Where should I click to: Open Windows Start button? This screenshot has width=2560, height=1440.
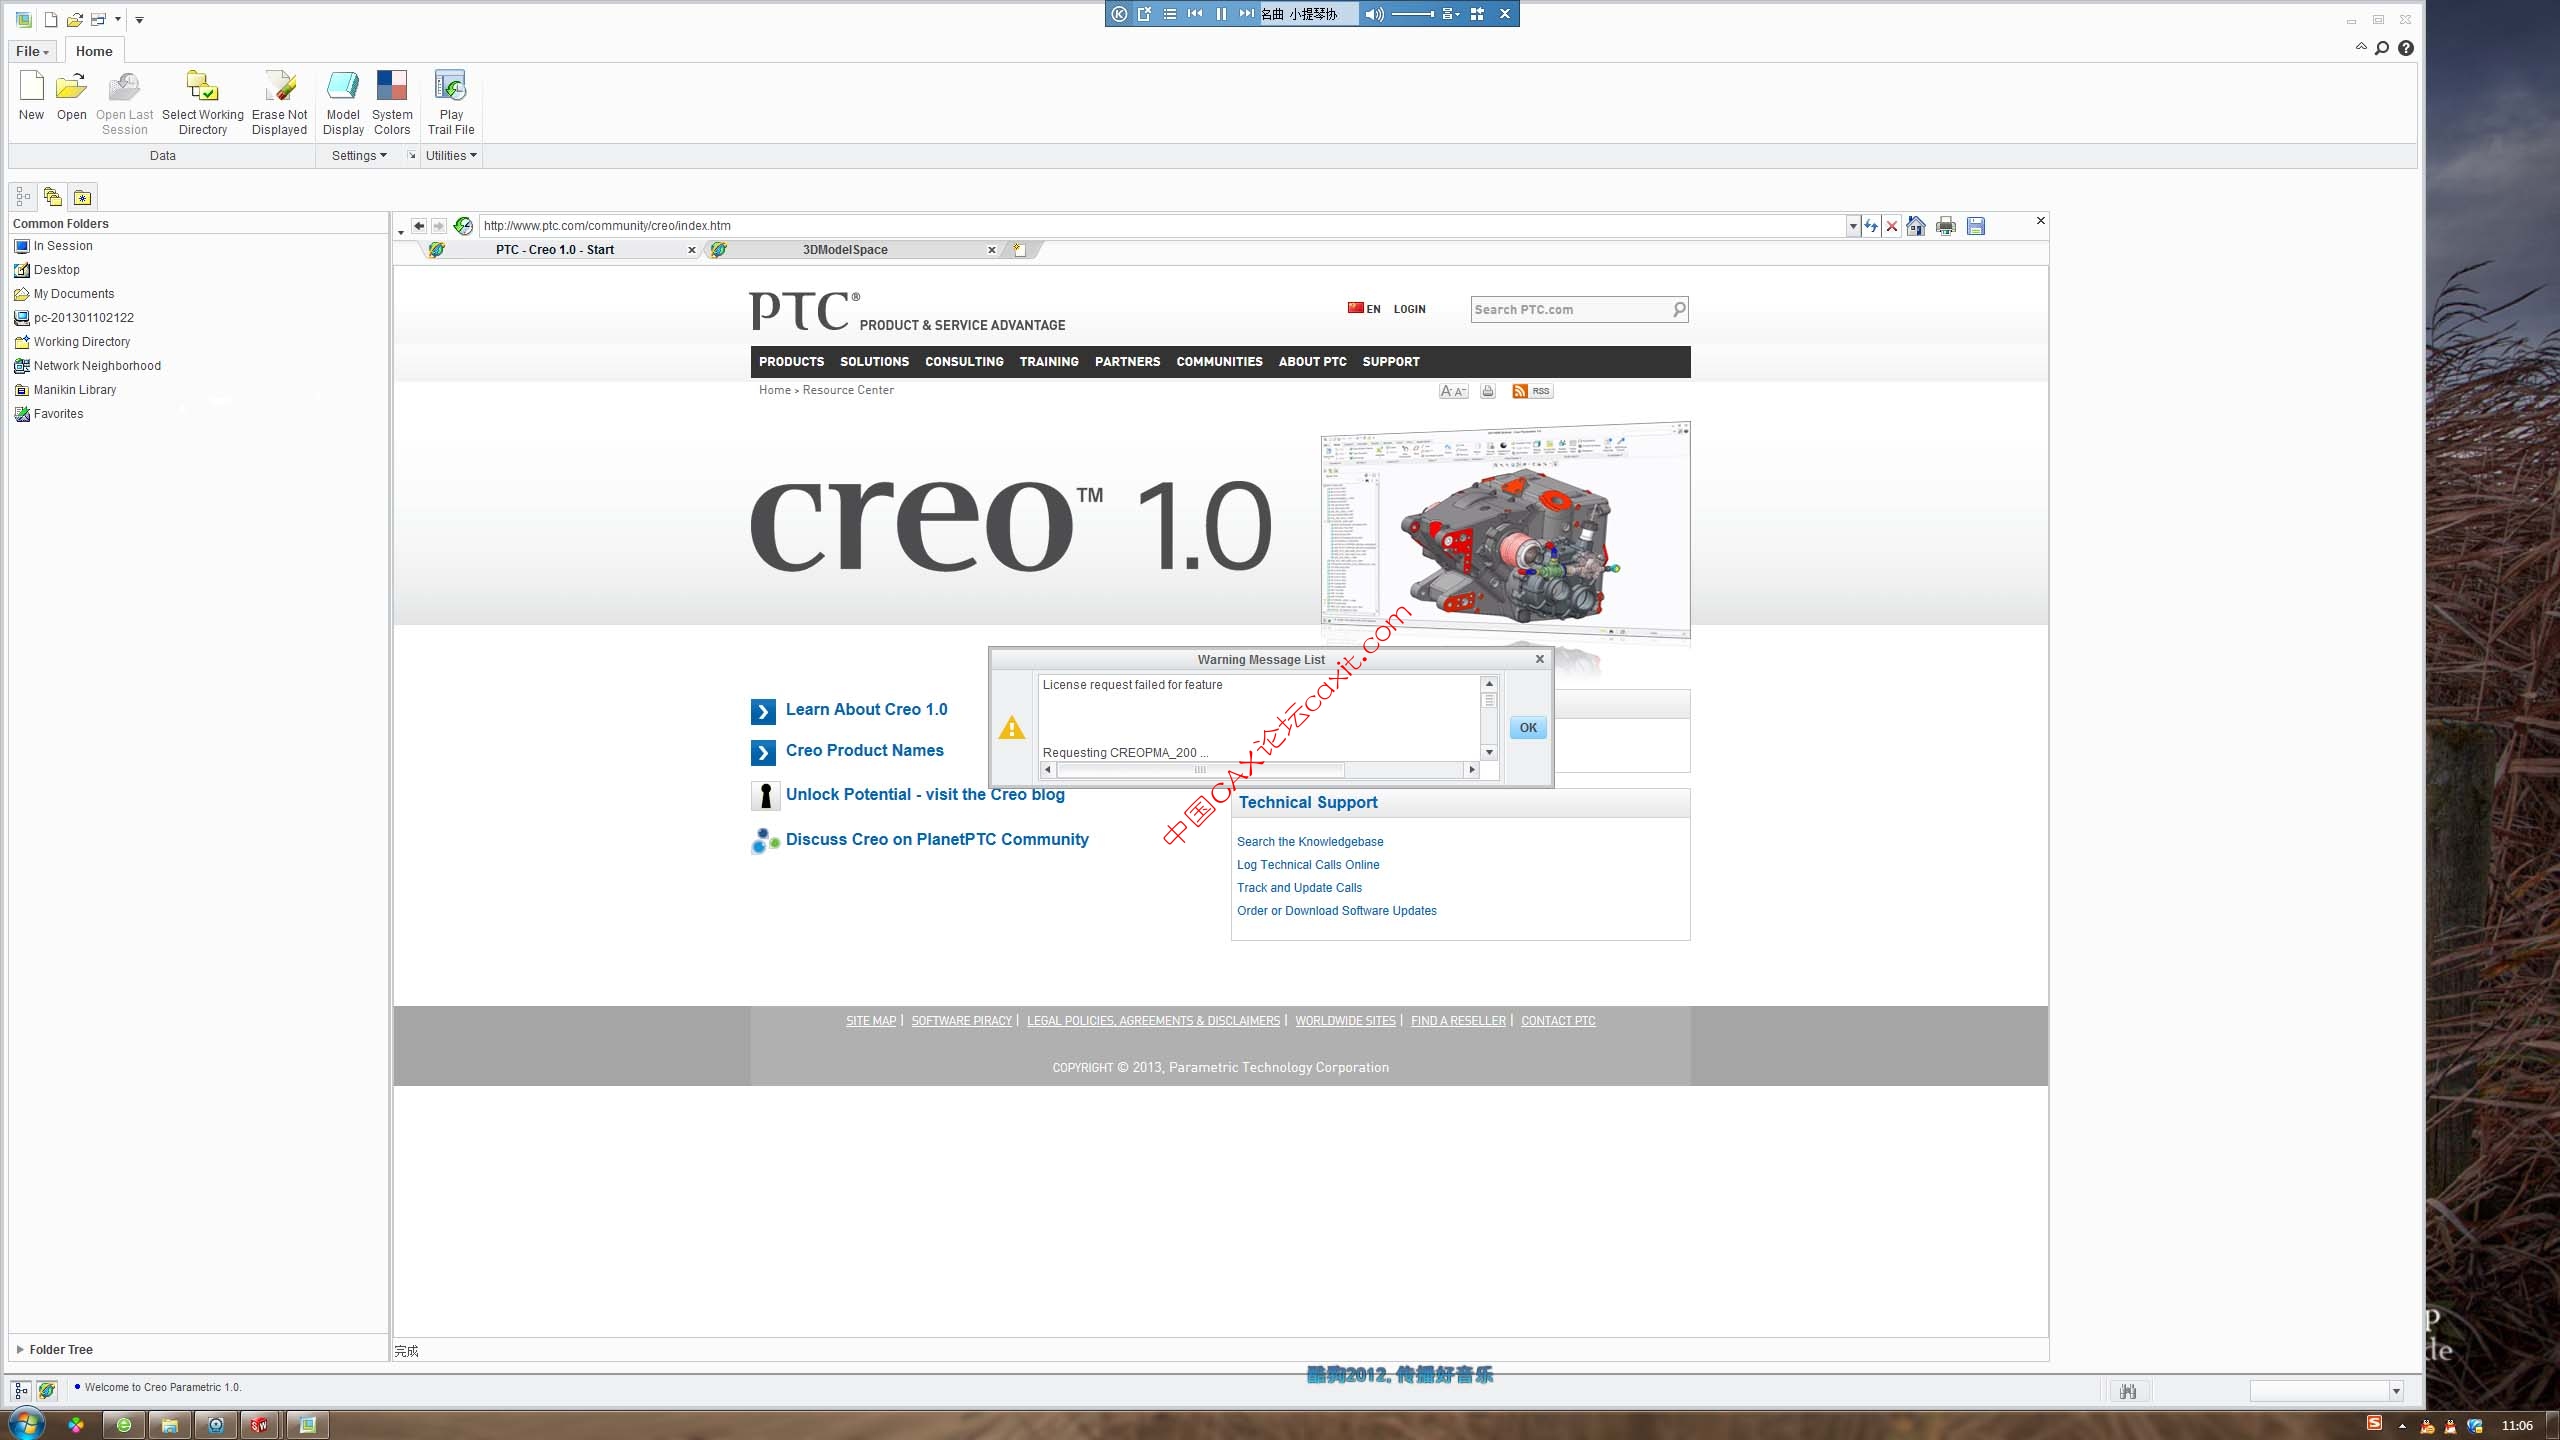click(26, 1423)
